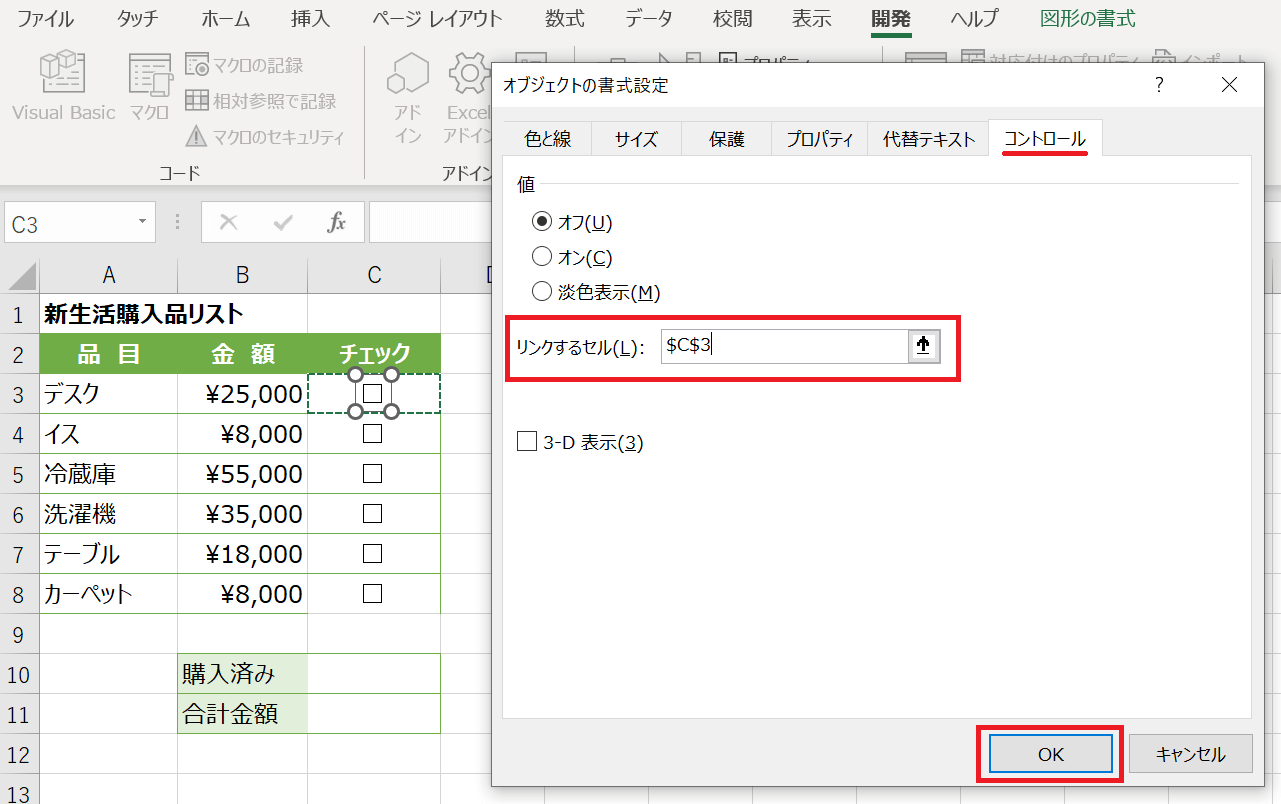
Task: Click the Cancel (キャンセル) button
Action: (1190, 755)
